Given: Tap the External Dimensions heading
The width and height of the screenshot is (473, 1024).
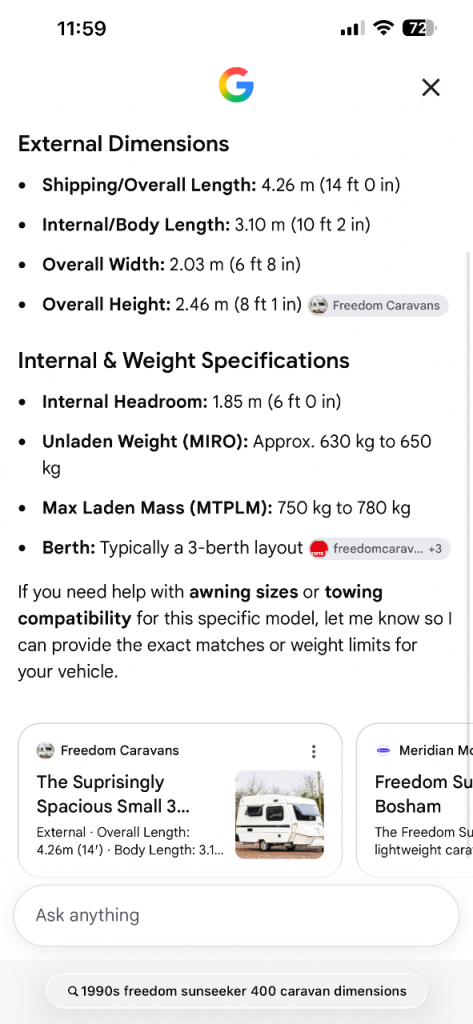Looking at the screenshot, I should 123,144.
